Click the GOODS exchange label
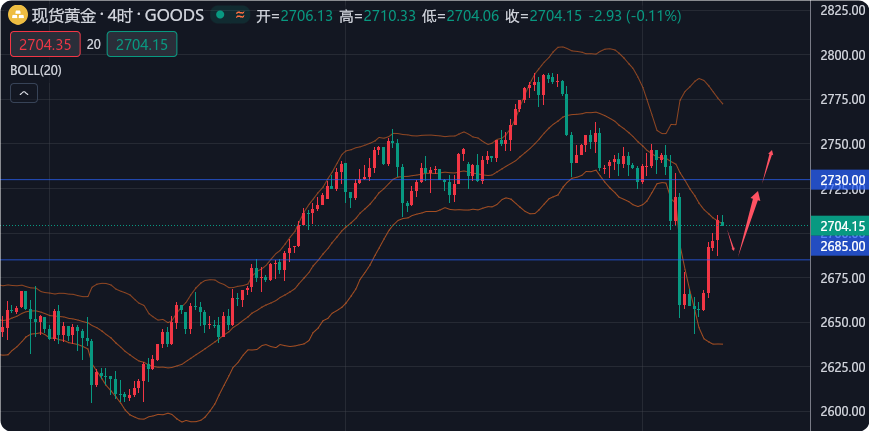Viewport: 869px width, 431px height. pyautogui.click(x=174, y=16)
